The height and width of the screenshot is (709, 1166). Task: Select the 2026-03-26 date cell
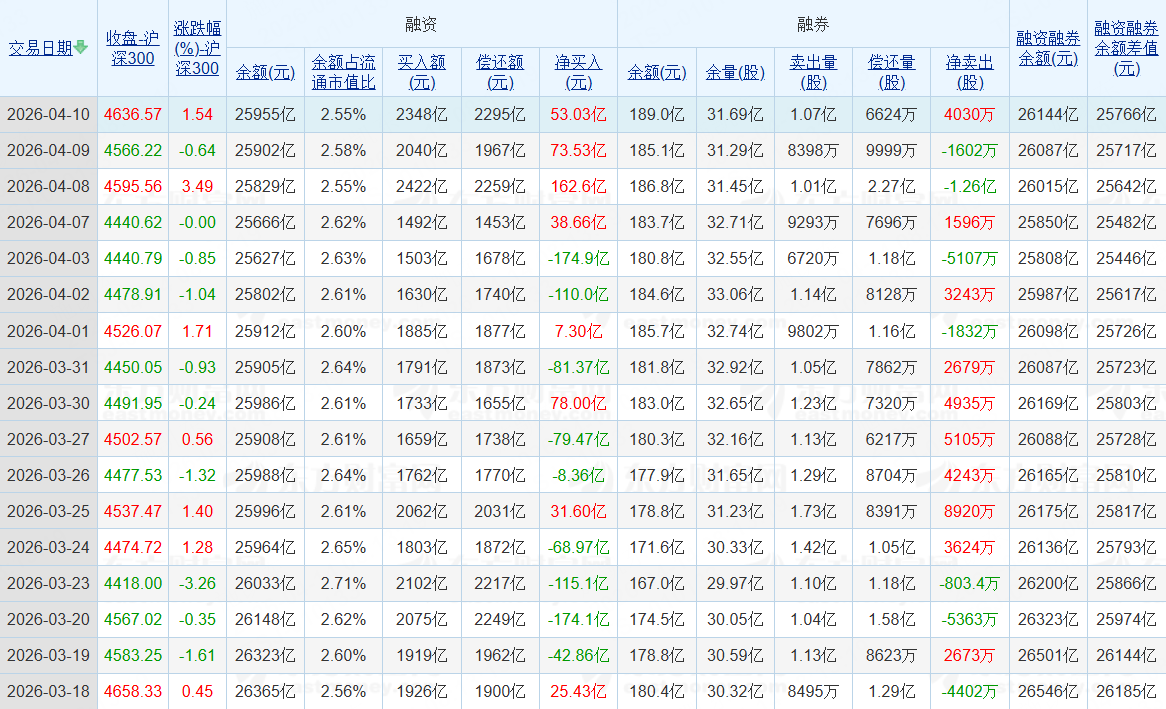pos(48,475)
